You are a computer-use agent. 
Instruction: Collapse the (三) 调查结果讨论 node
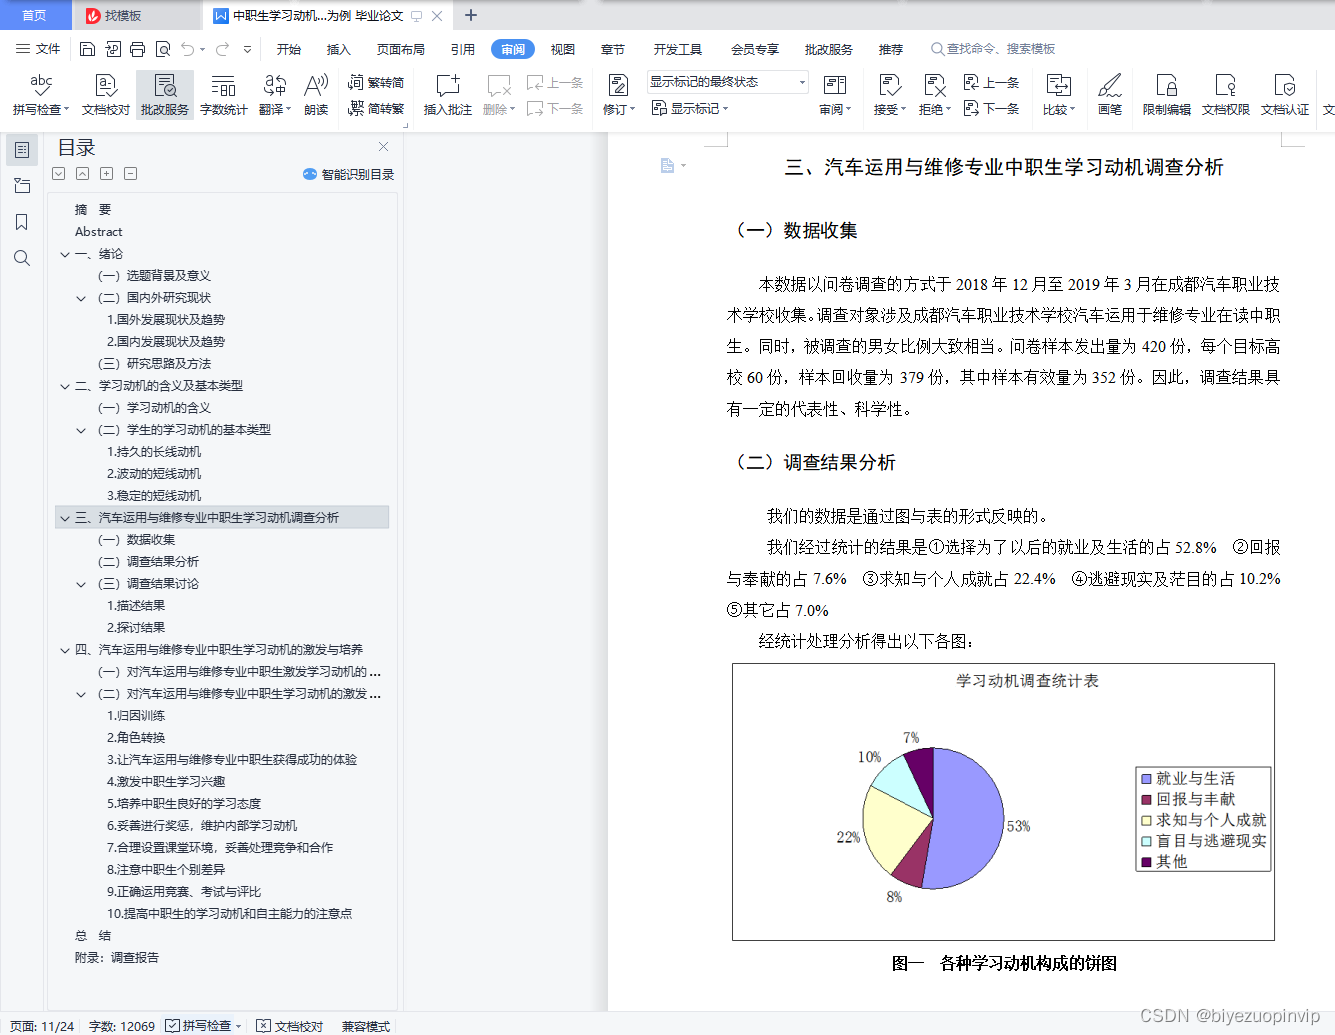[82, 584]
